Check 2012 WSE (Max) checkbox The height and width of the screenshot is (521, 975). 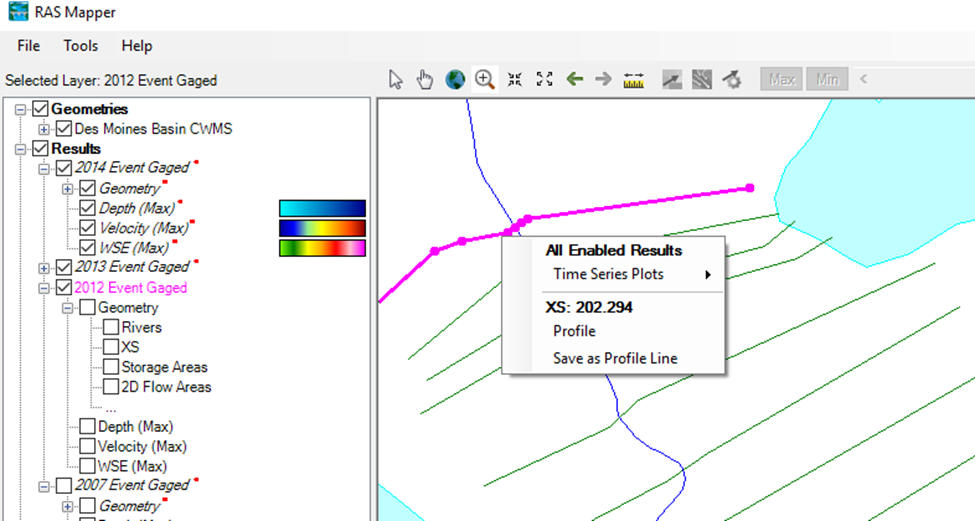(x=87, y=466)
